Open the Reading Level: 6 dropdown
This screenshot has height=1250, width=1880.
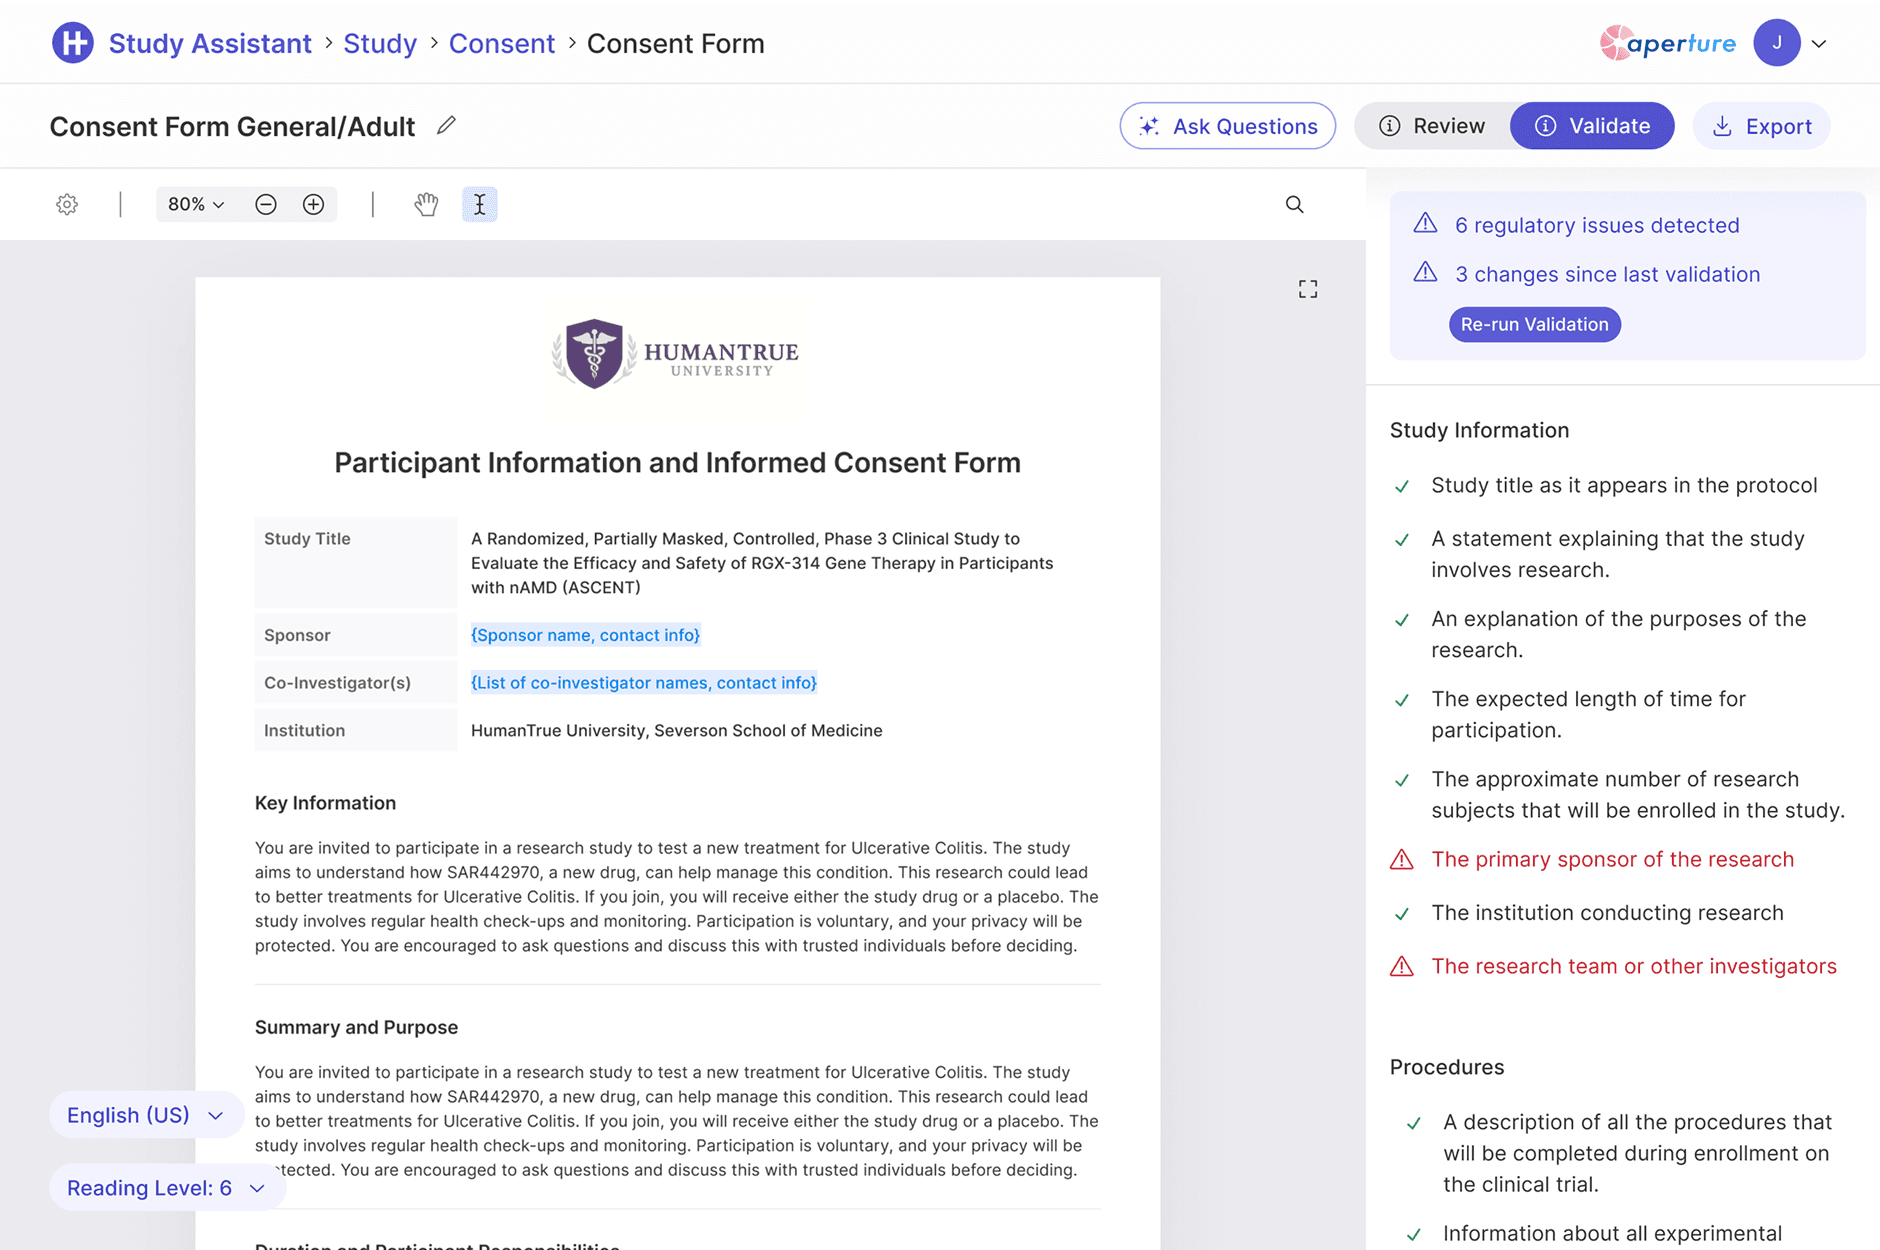(x=167, y=1188)
